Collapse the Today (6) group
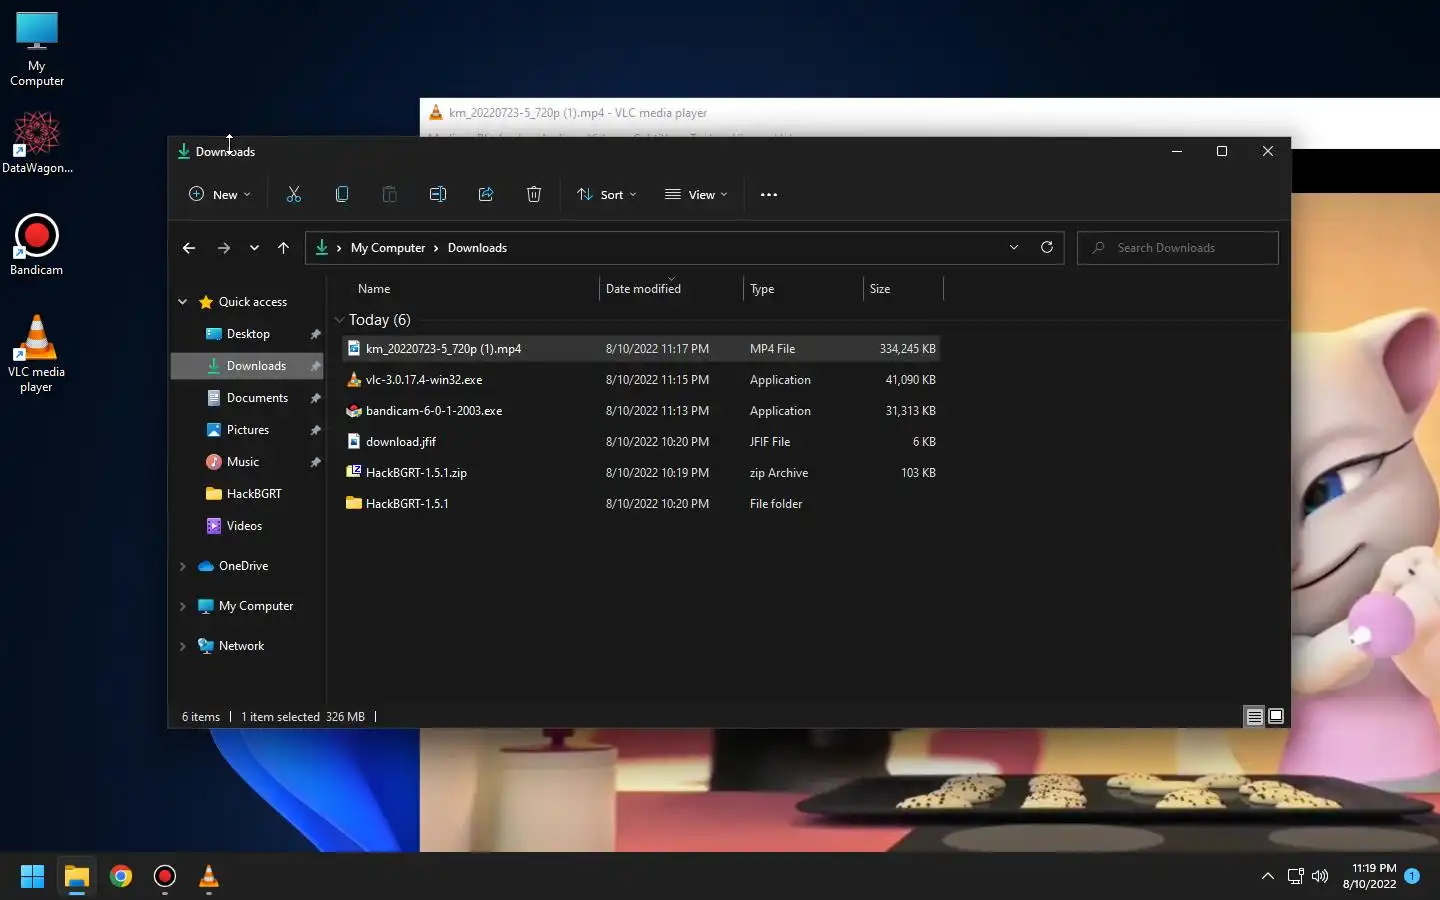Image resolution: width=1440 pixels, height=900 pixels. [x=339, y=320]
